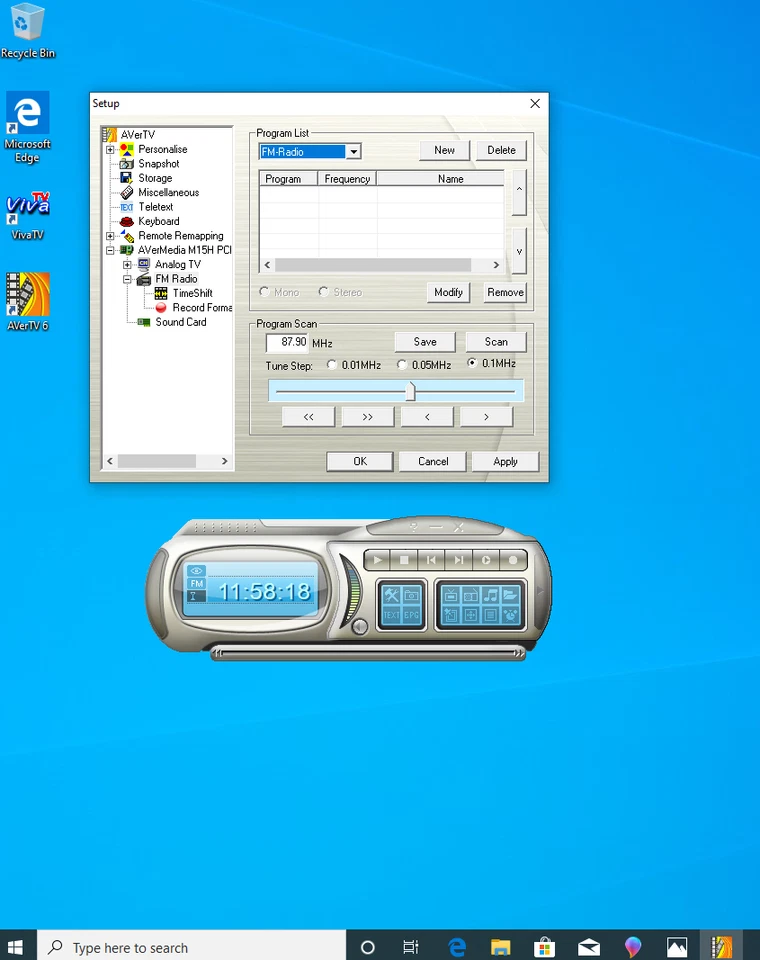The height and width of the screenshot is (960, 760).
Task: Click the music note icon on the player
Action: [490, 595]
